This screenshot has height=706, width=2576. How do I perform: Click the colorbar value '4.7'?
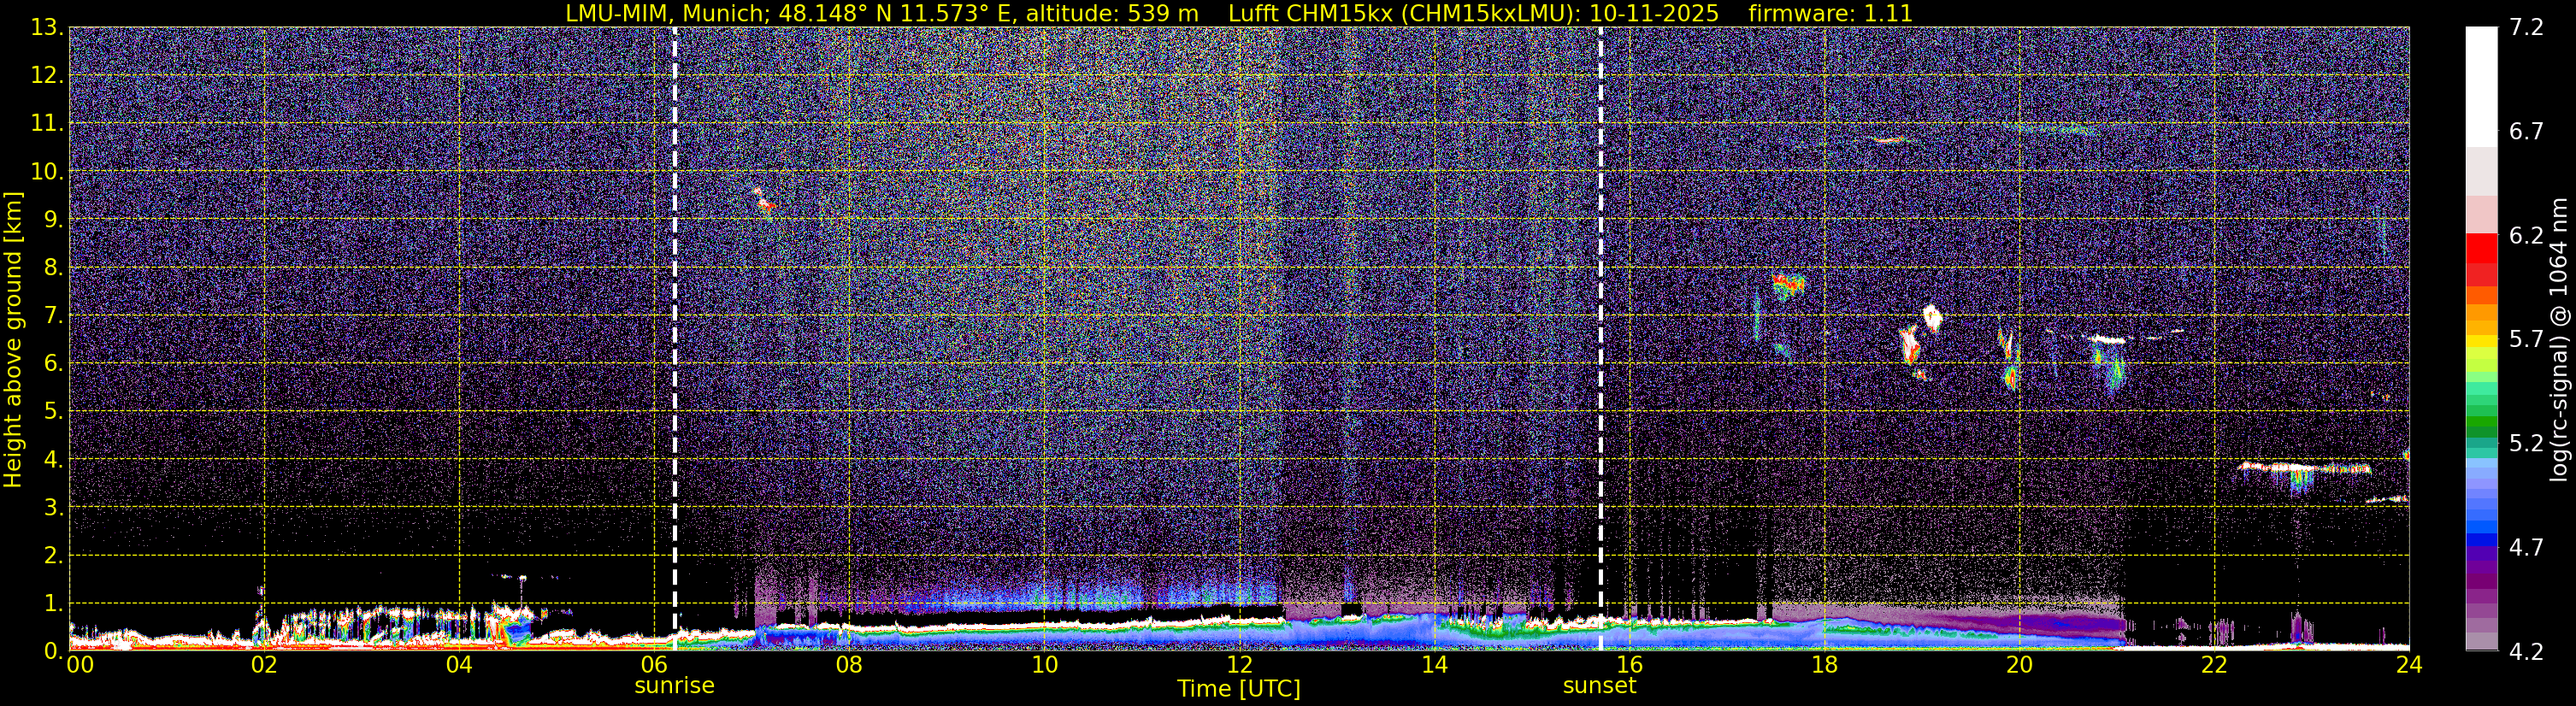click(2526, 548)
